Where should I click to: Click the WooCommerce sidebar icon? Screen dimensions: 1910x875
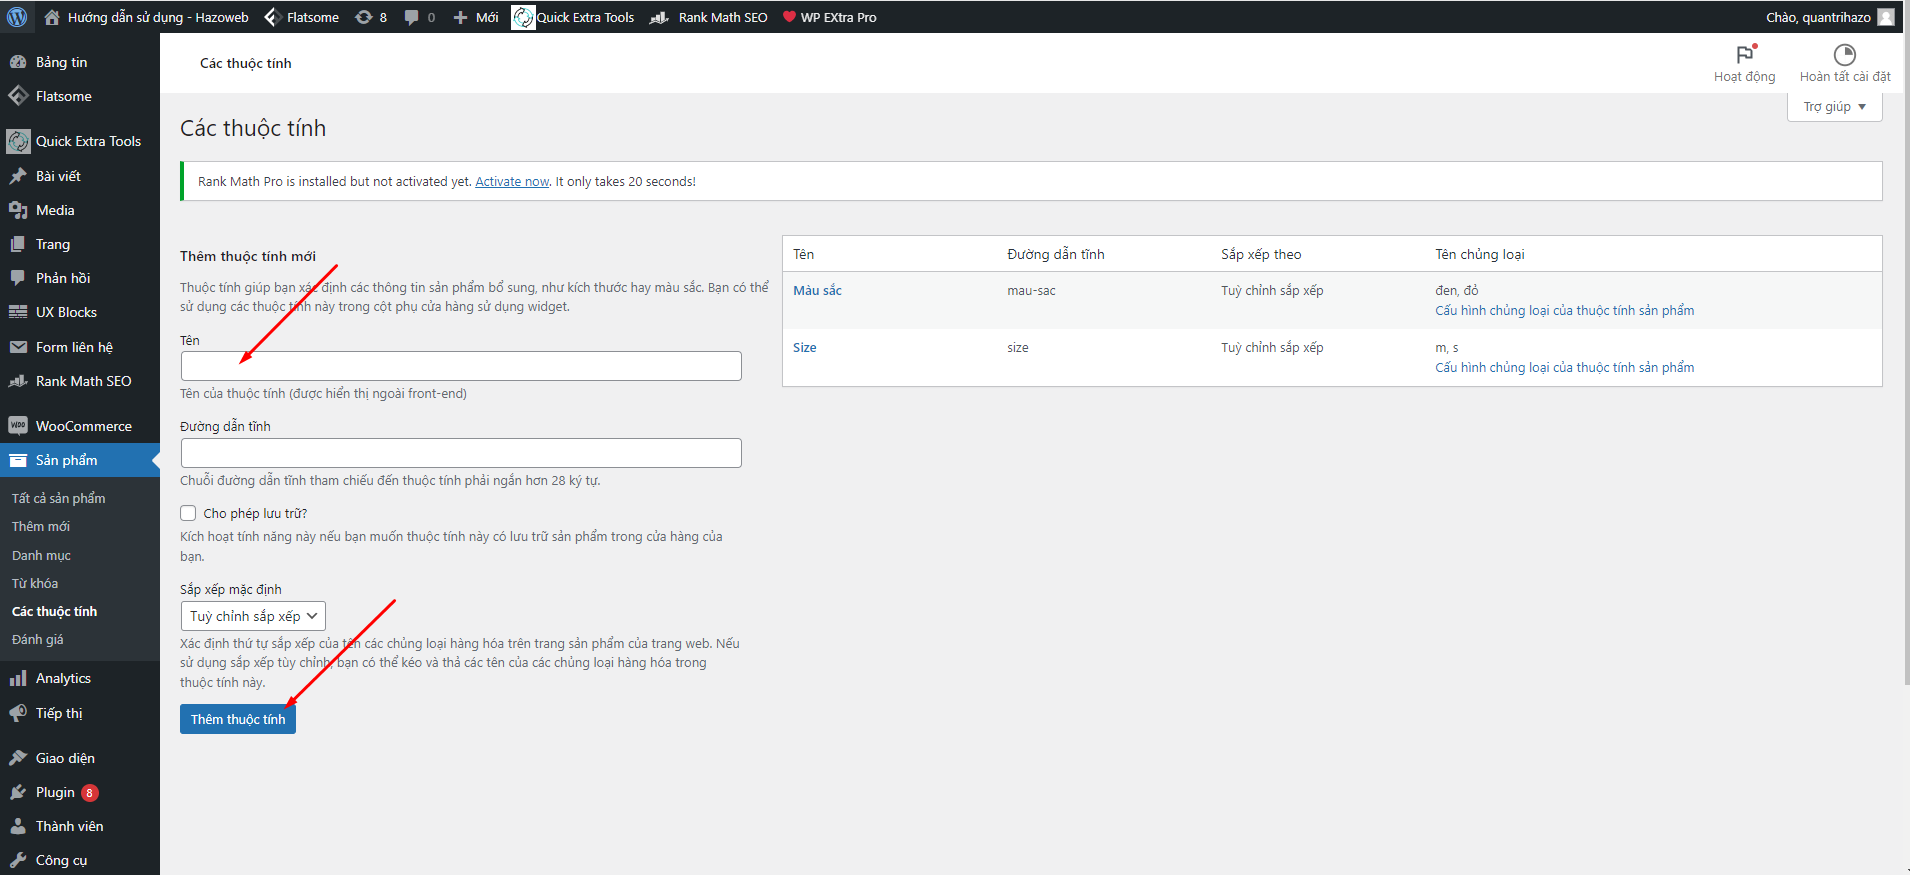click(x=18, y=426)
